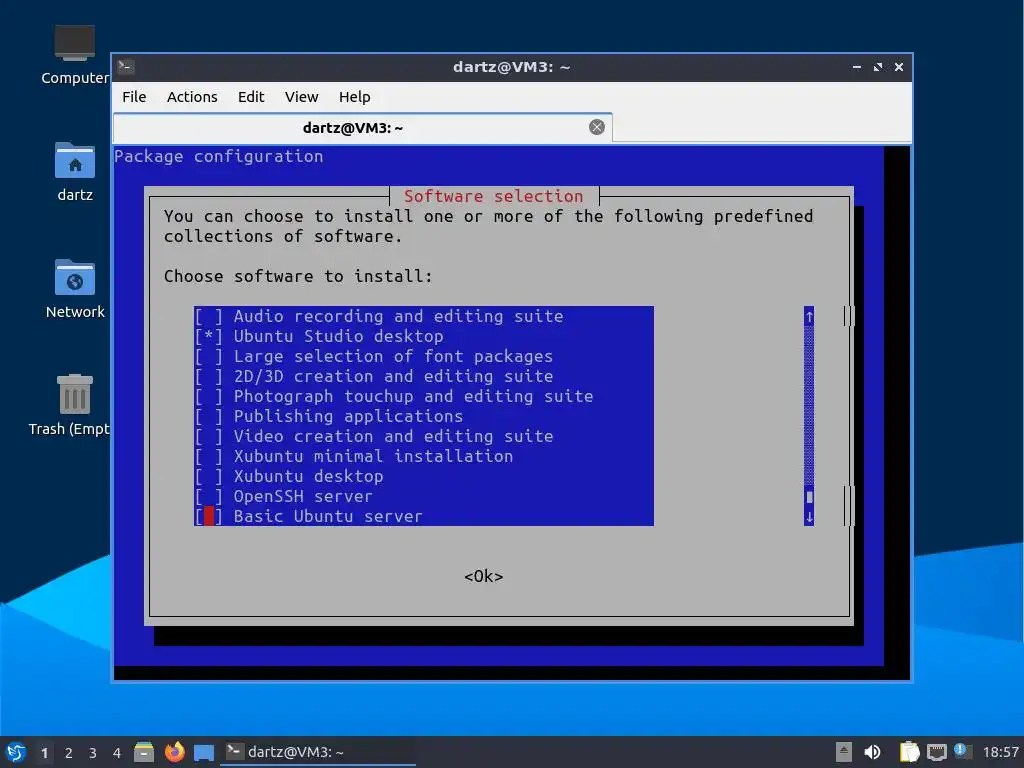Switch to workspace 3
The width and height of the screenshot is (1024, 768).
(93, 753)
